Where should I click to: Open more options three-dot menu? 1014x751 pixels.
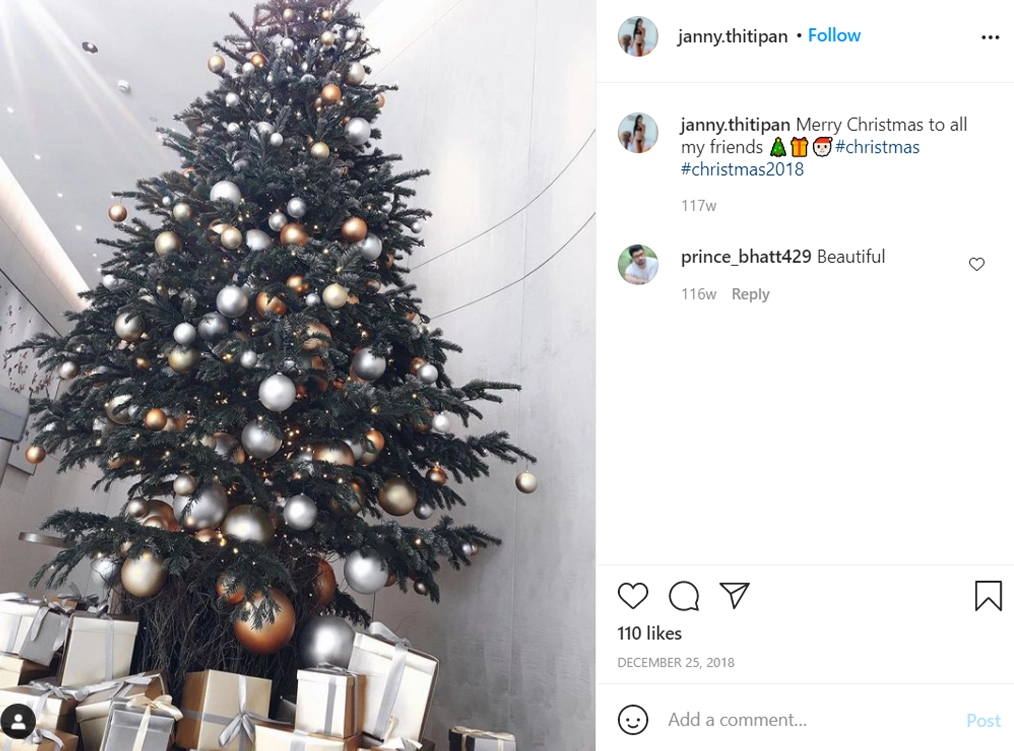click(990, 37)
